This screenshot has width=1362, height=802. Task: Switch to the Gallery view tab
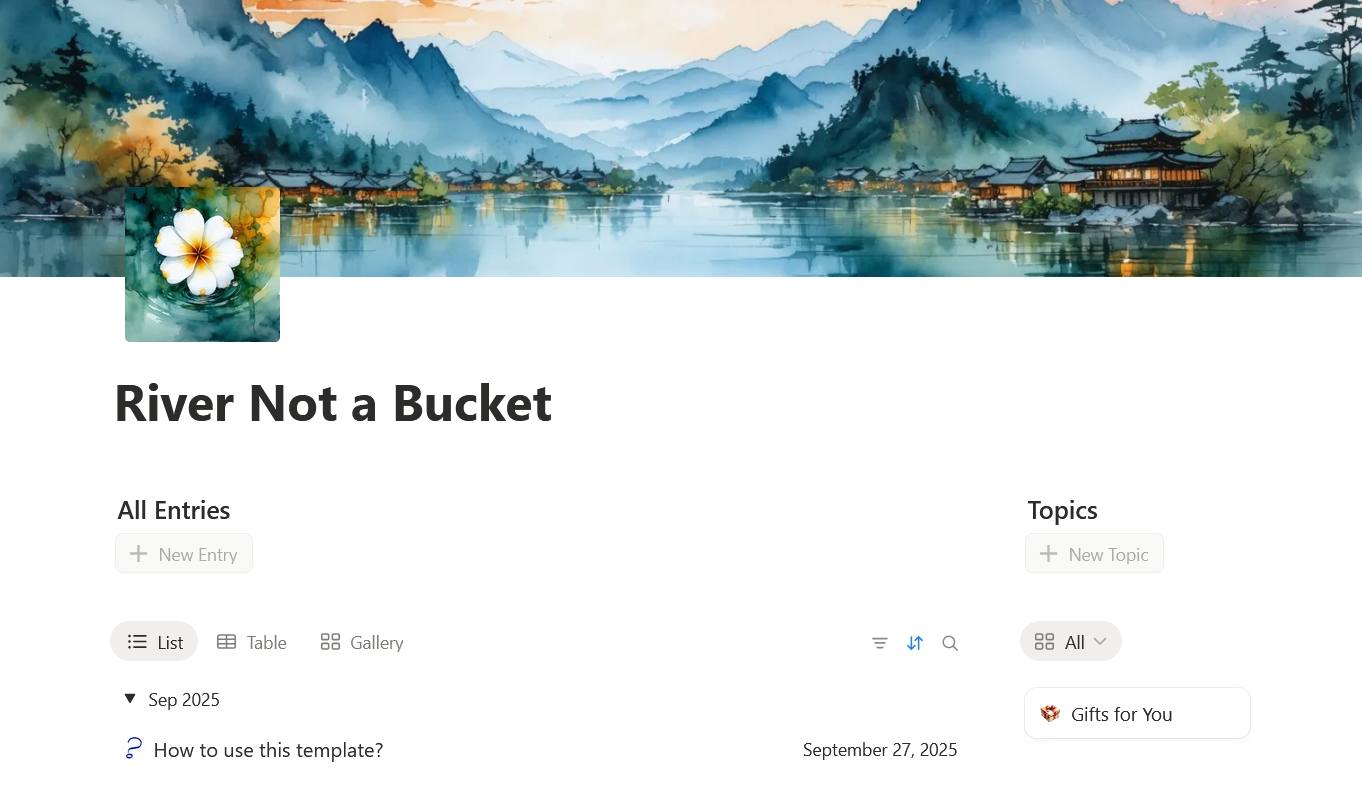point(362,642)
